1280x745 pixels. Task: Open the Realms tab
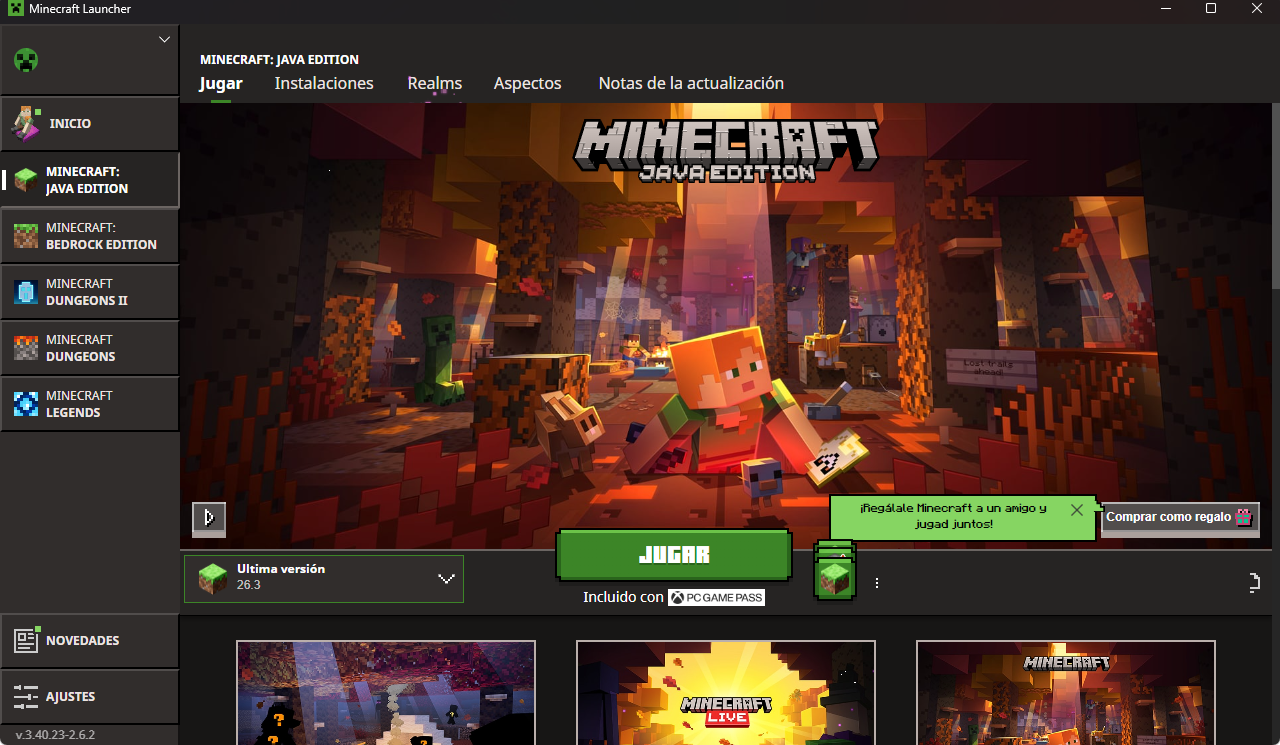pyautogui.click(x=435, y=83)
